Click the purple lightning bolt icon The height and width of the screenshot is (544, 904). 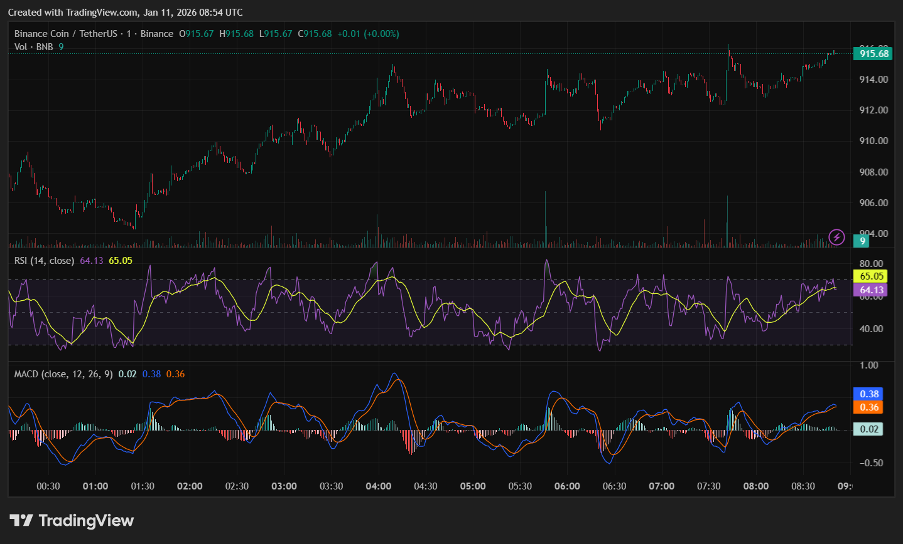click(x=837, y=237)
